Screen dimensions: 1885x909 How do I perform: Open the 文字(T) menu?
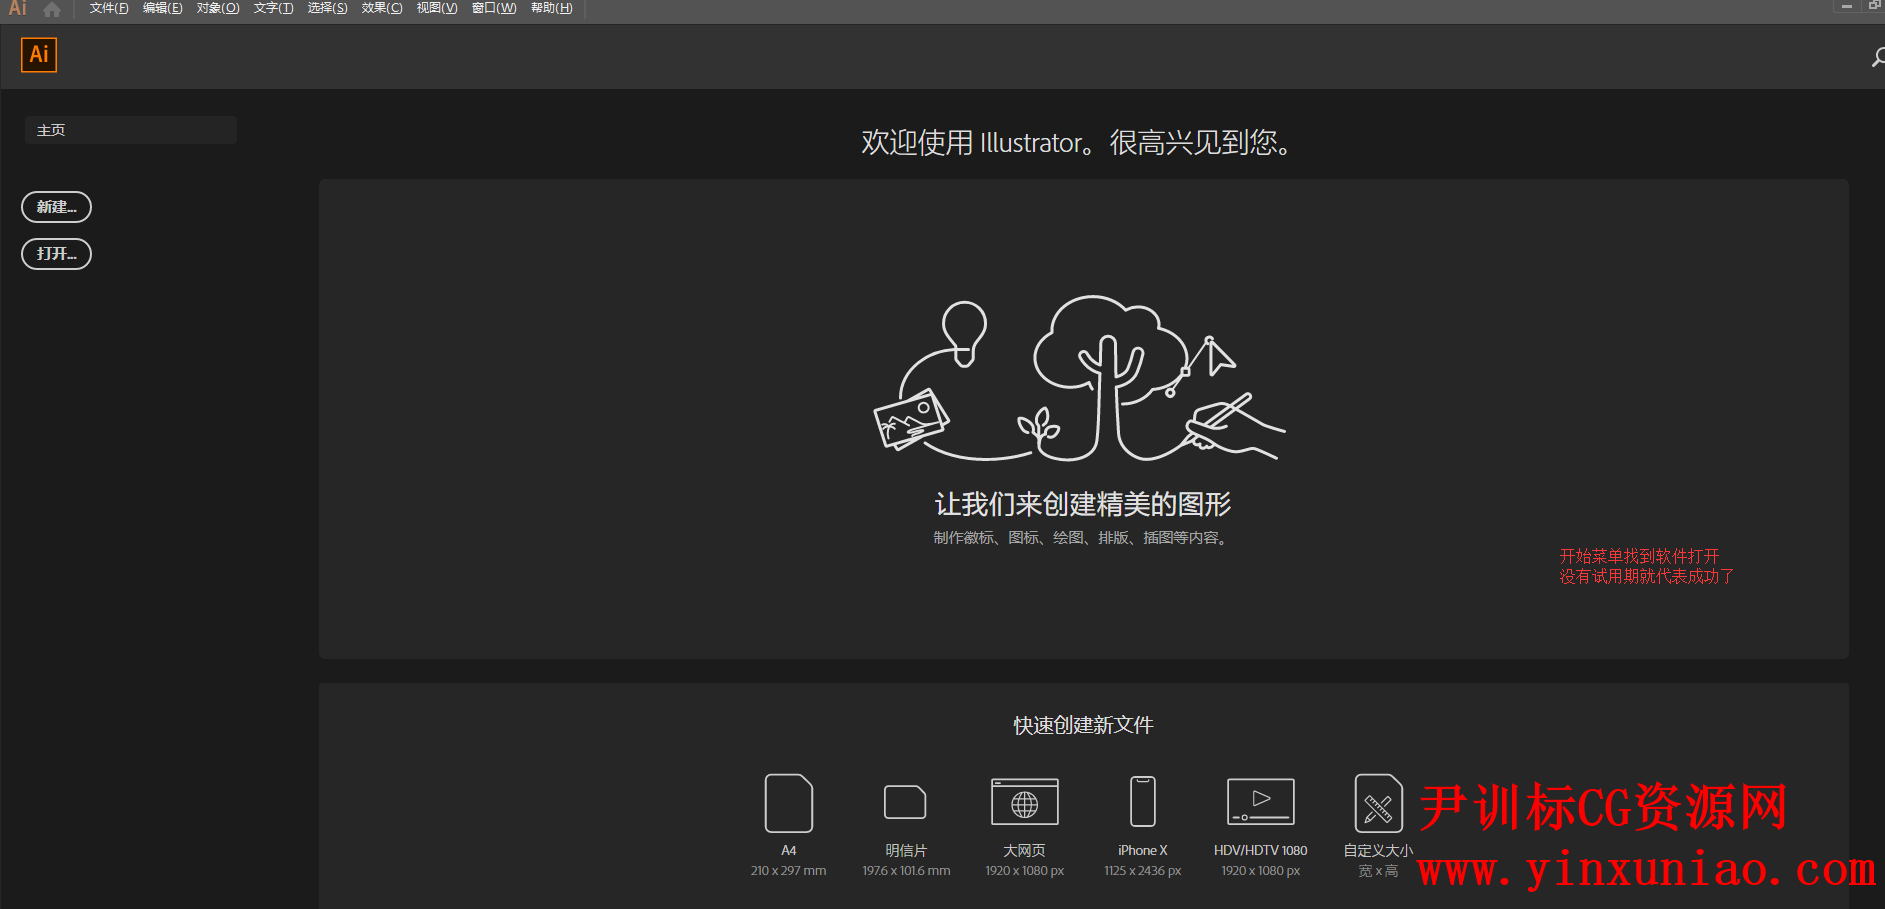pos(273,8)
